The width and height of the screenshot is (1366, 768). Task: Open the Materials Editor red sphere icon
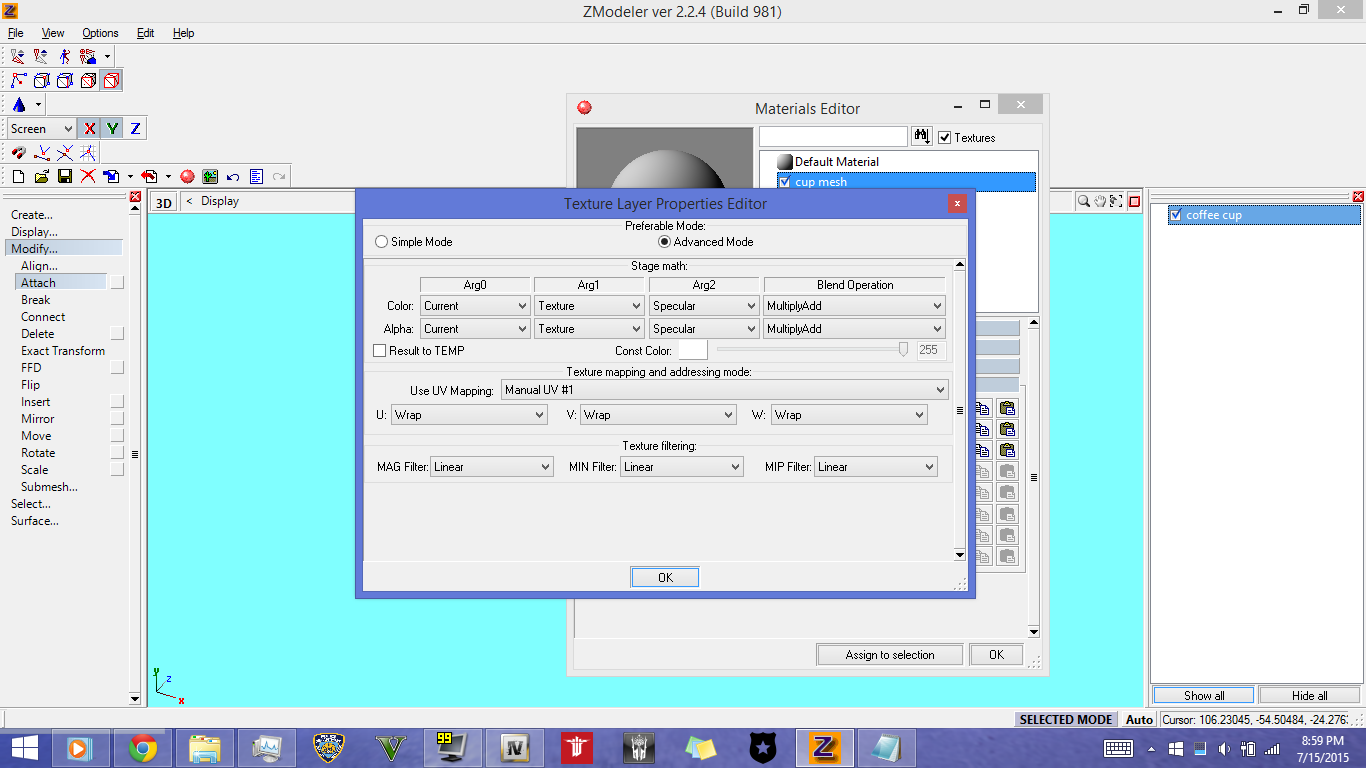click(187, 177)
